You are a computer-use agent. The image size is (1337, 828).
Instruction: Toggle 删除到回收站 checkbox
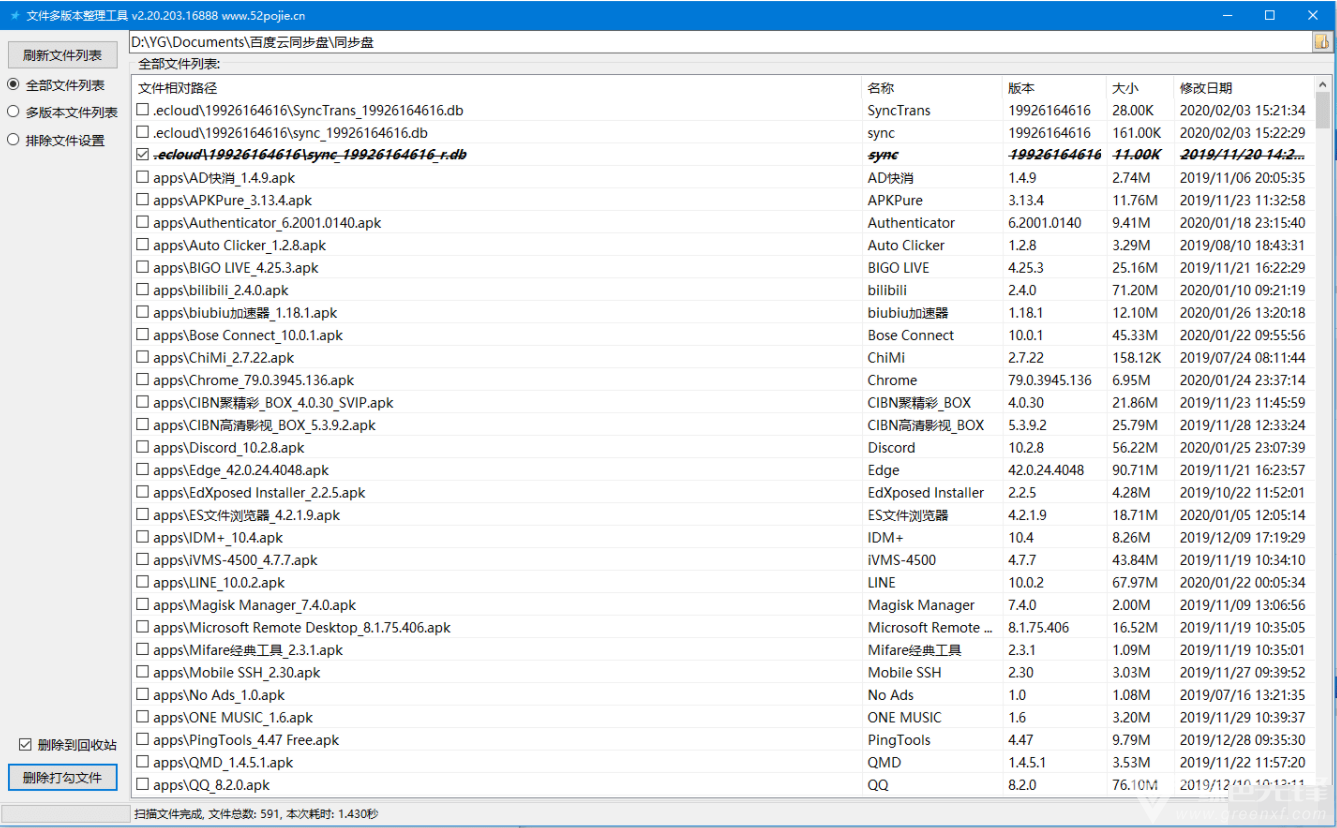[26, 745]
